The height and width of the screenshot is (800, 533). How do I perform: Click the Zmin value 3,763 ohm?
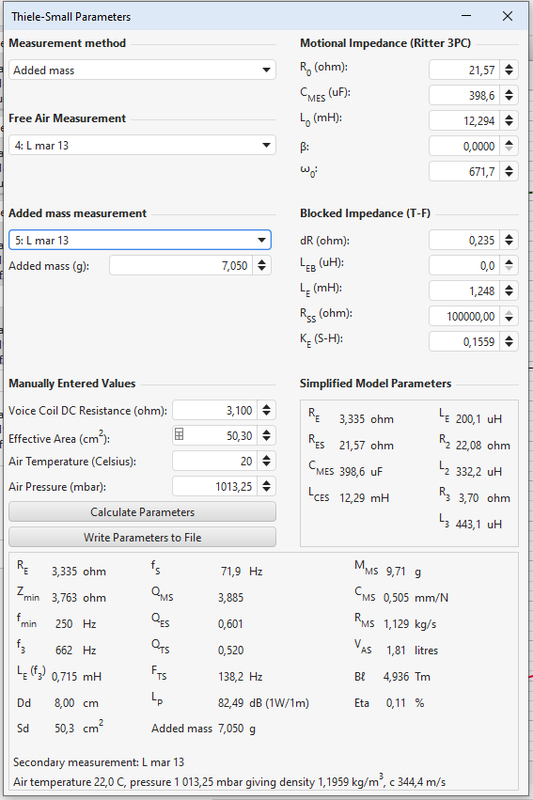79,597
